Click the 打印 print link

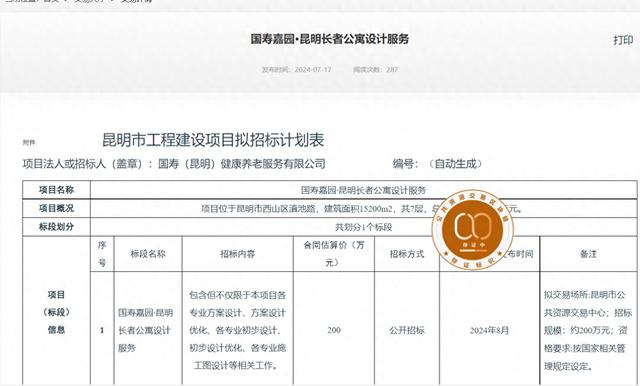click(623, 40)
